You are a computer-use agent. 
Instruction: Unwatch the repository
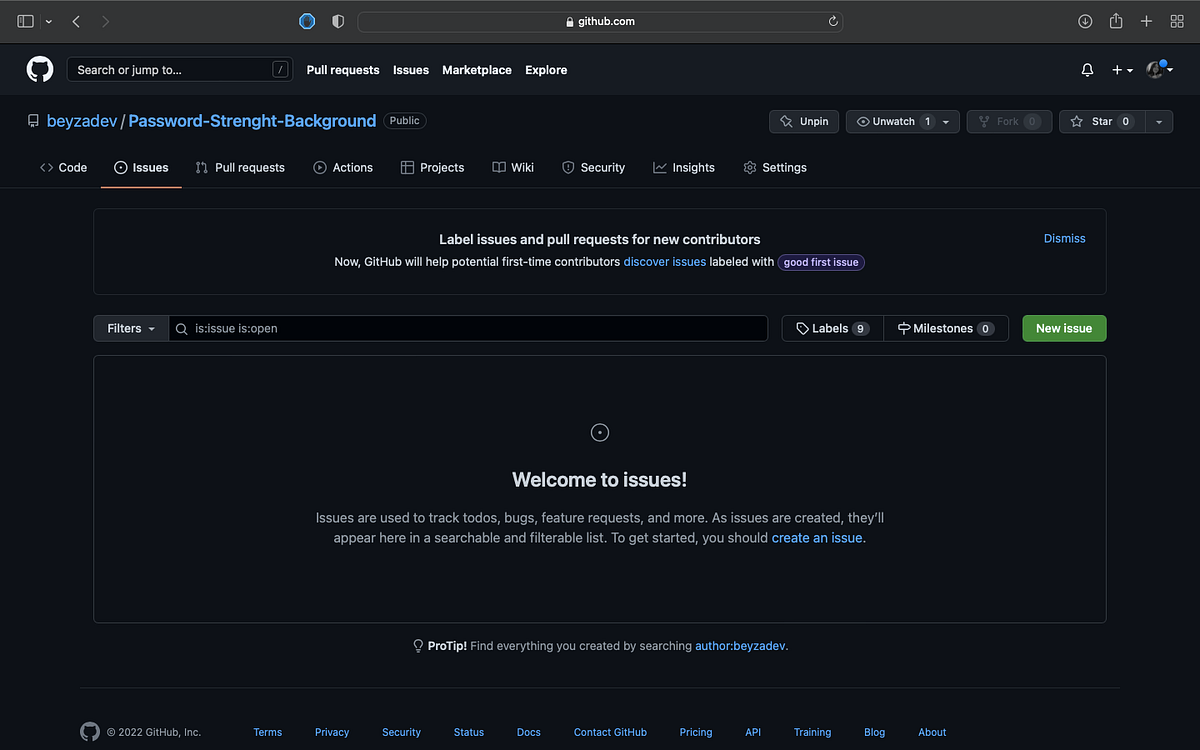(x=893, y=121)
